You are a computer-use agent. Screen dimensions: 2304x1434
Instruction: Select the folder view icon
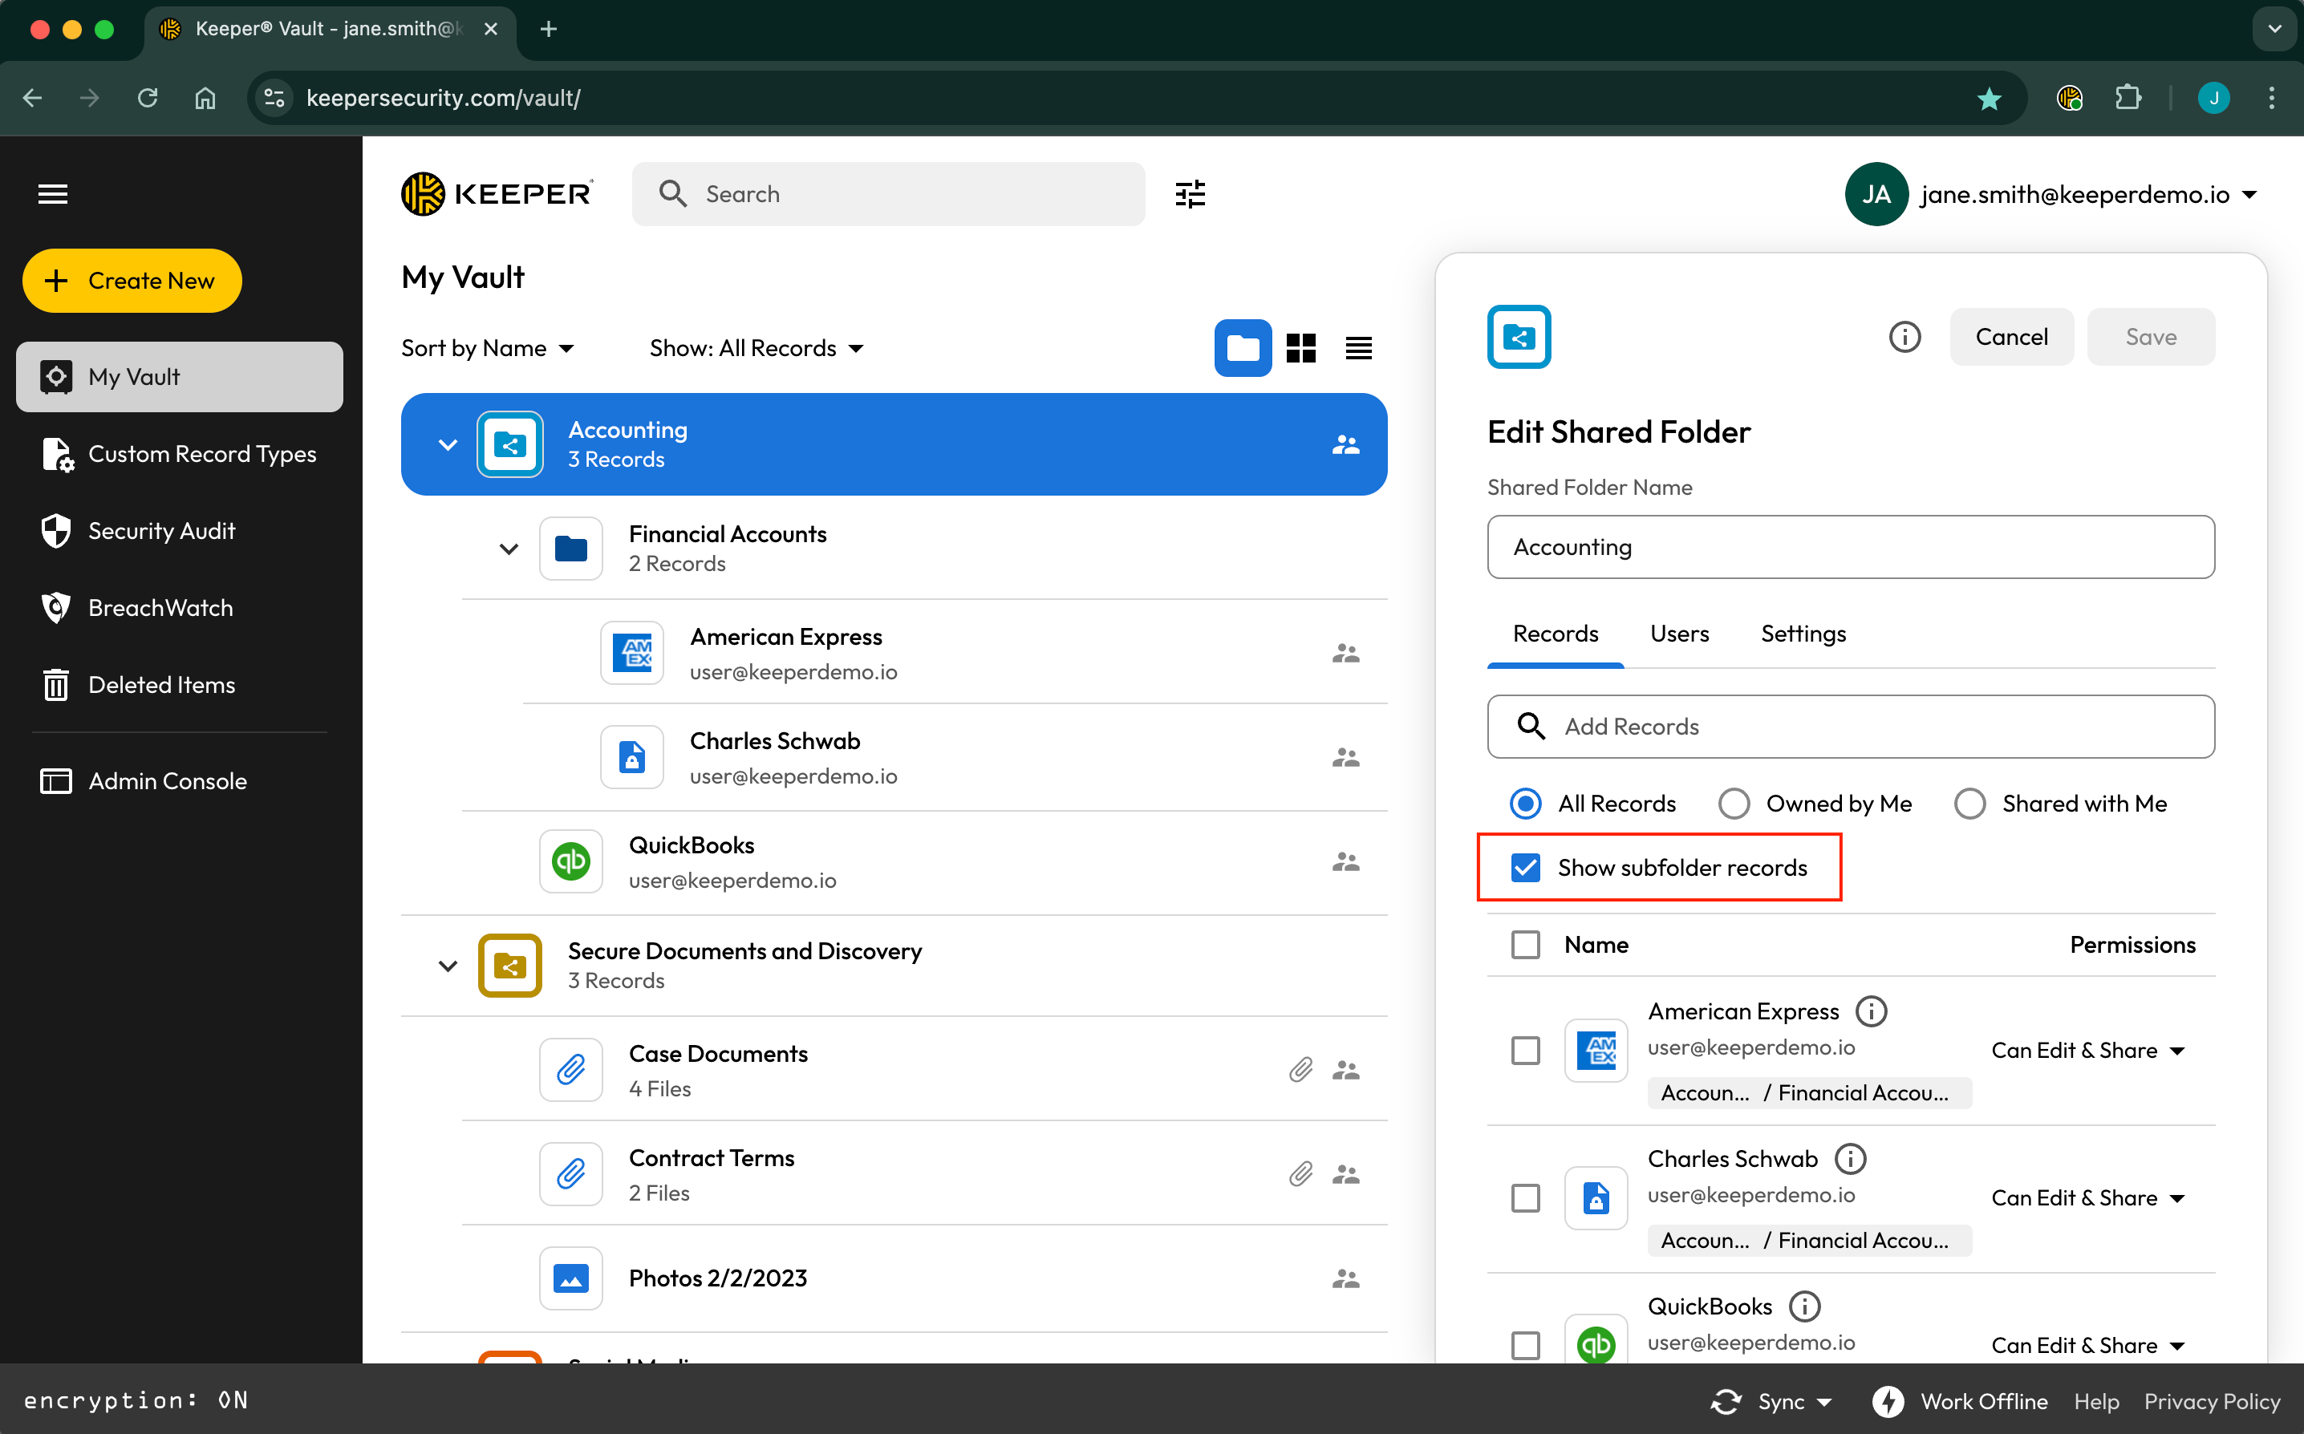click(1243, 348)
